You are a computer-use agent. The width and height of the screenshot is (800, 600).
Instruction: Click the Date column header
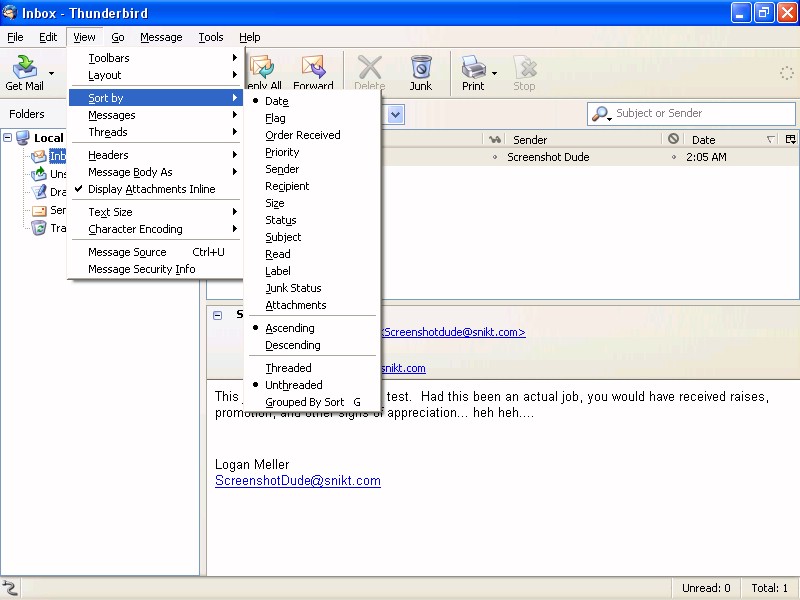[732, 139]
